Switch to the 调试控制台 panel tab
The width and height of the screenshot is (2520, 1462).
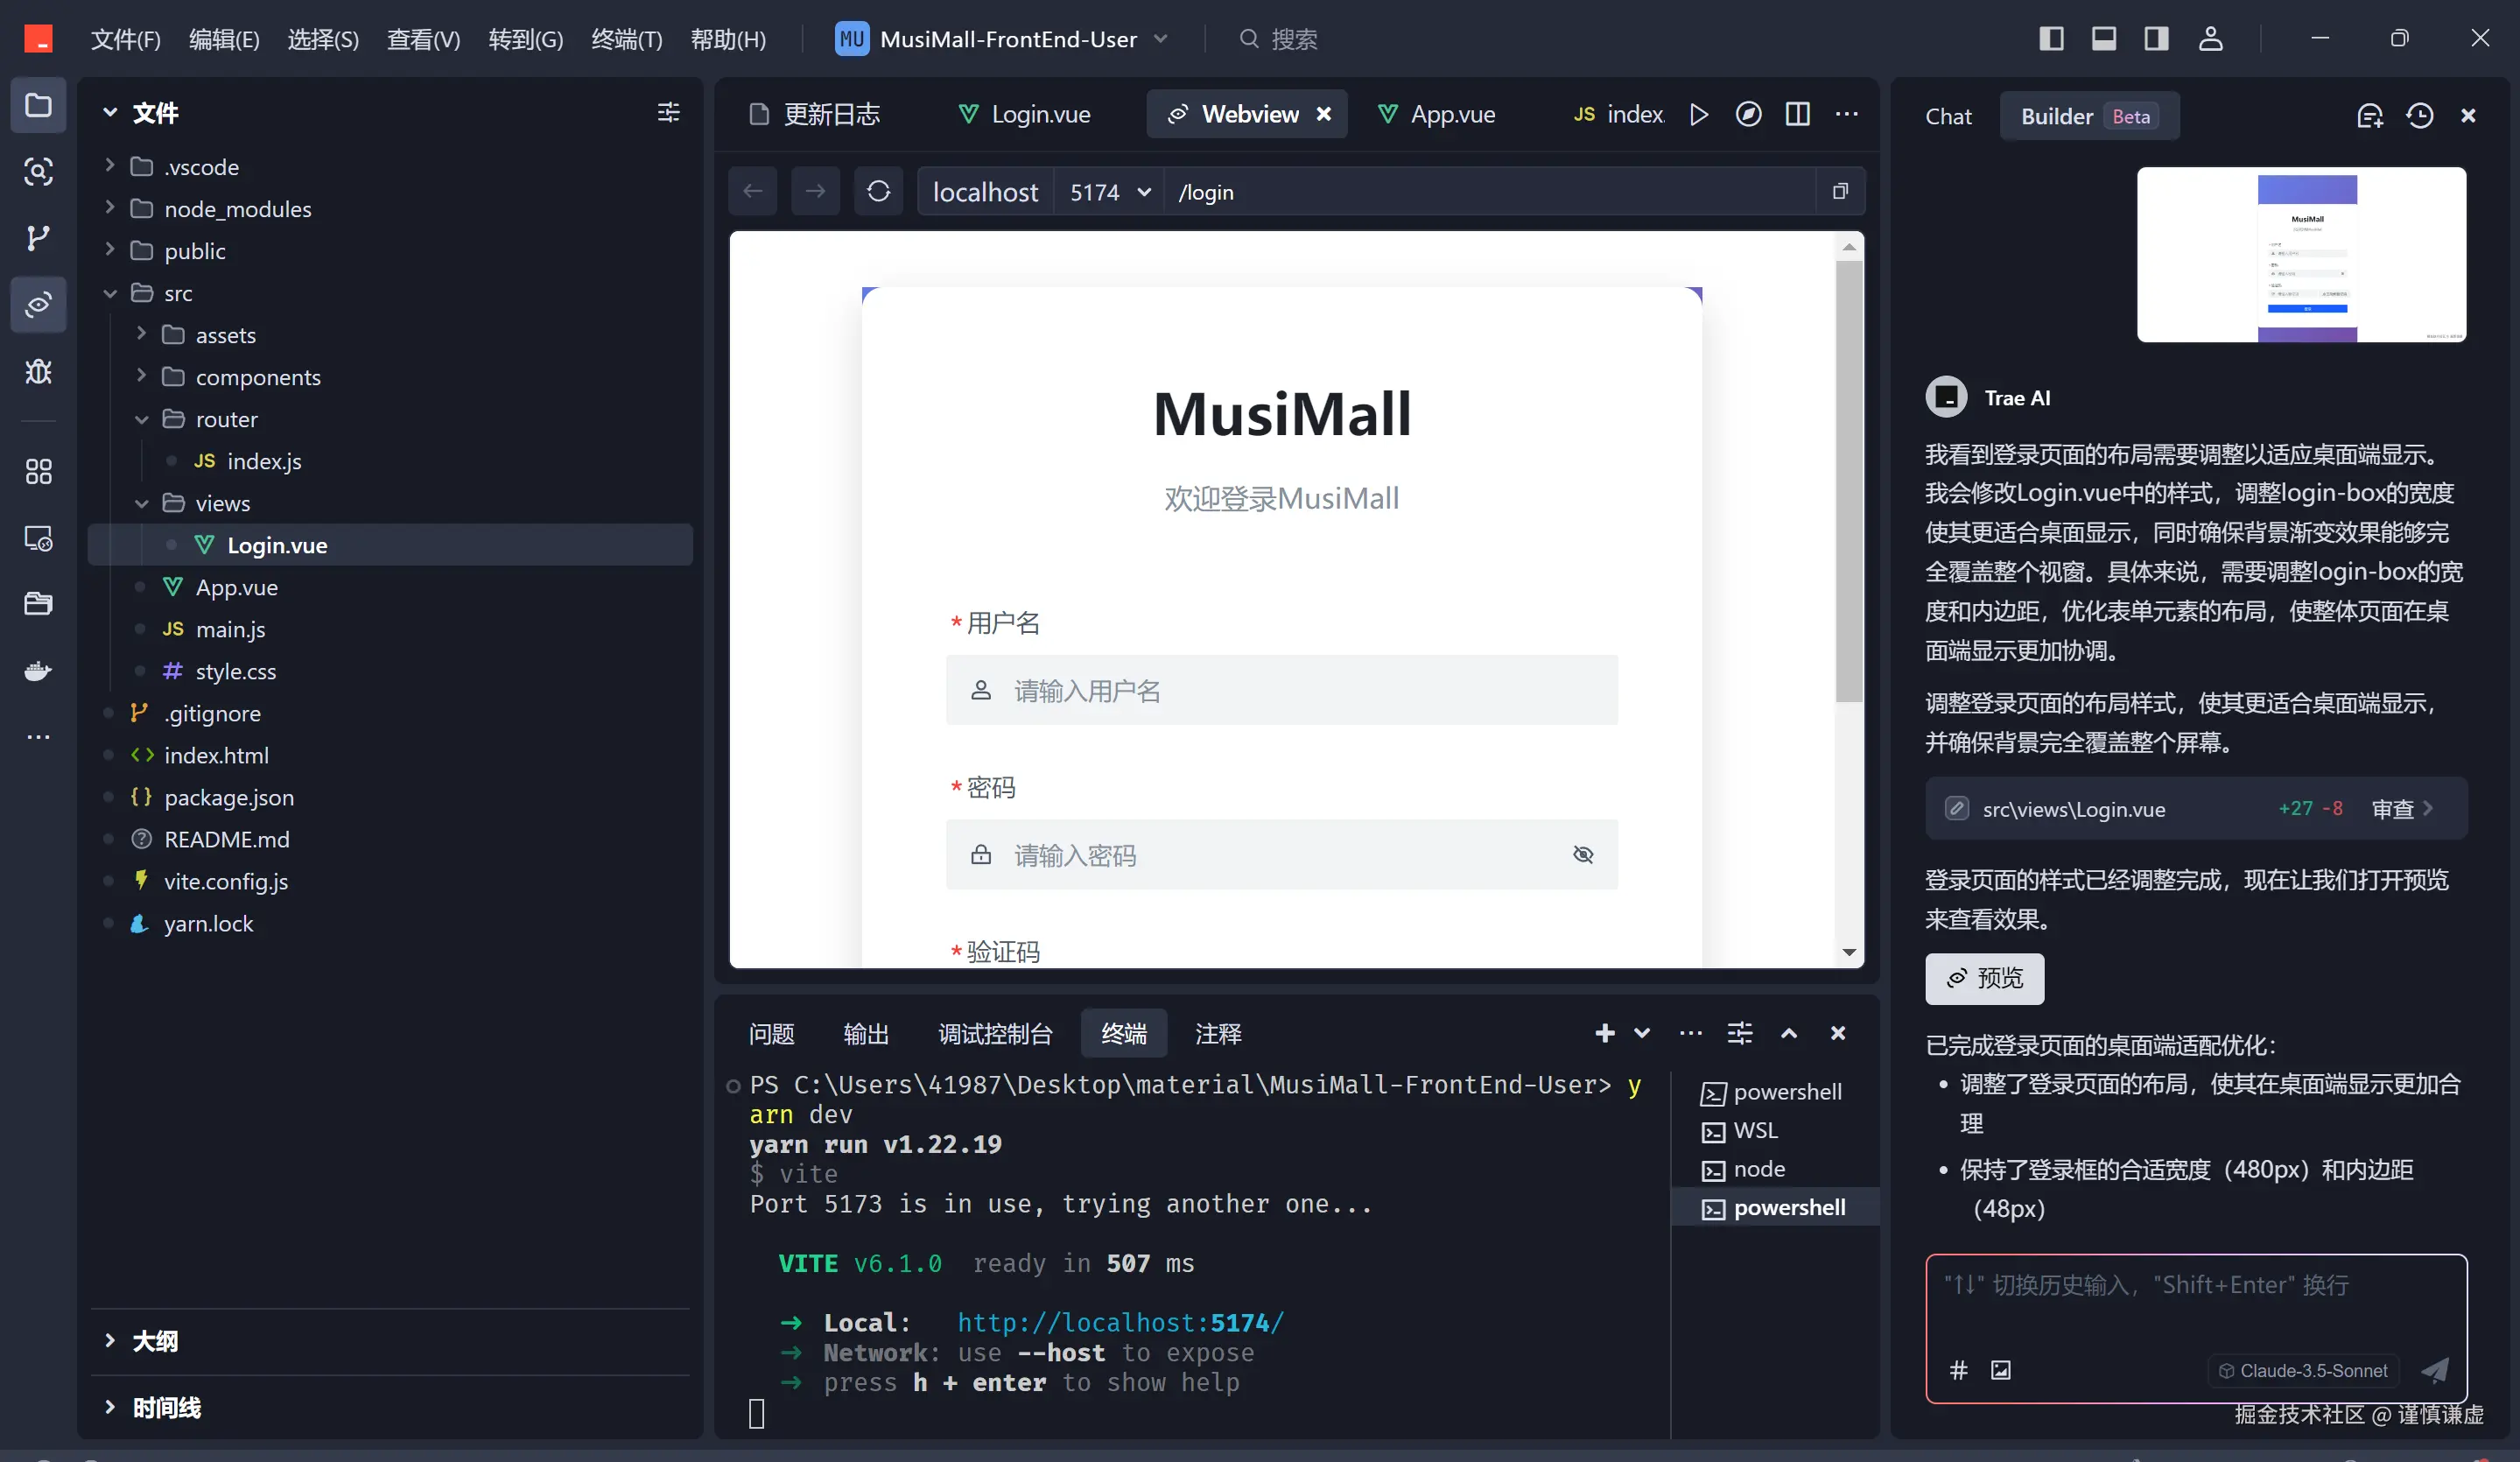[994, 1034]
